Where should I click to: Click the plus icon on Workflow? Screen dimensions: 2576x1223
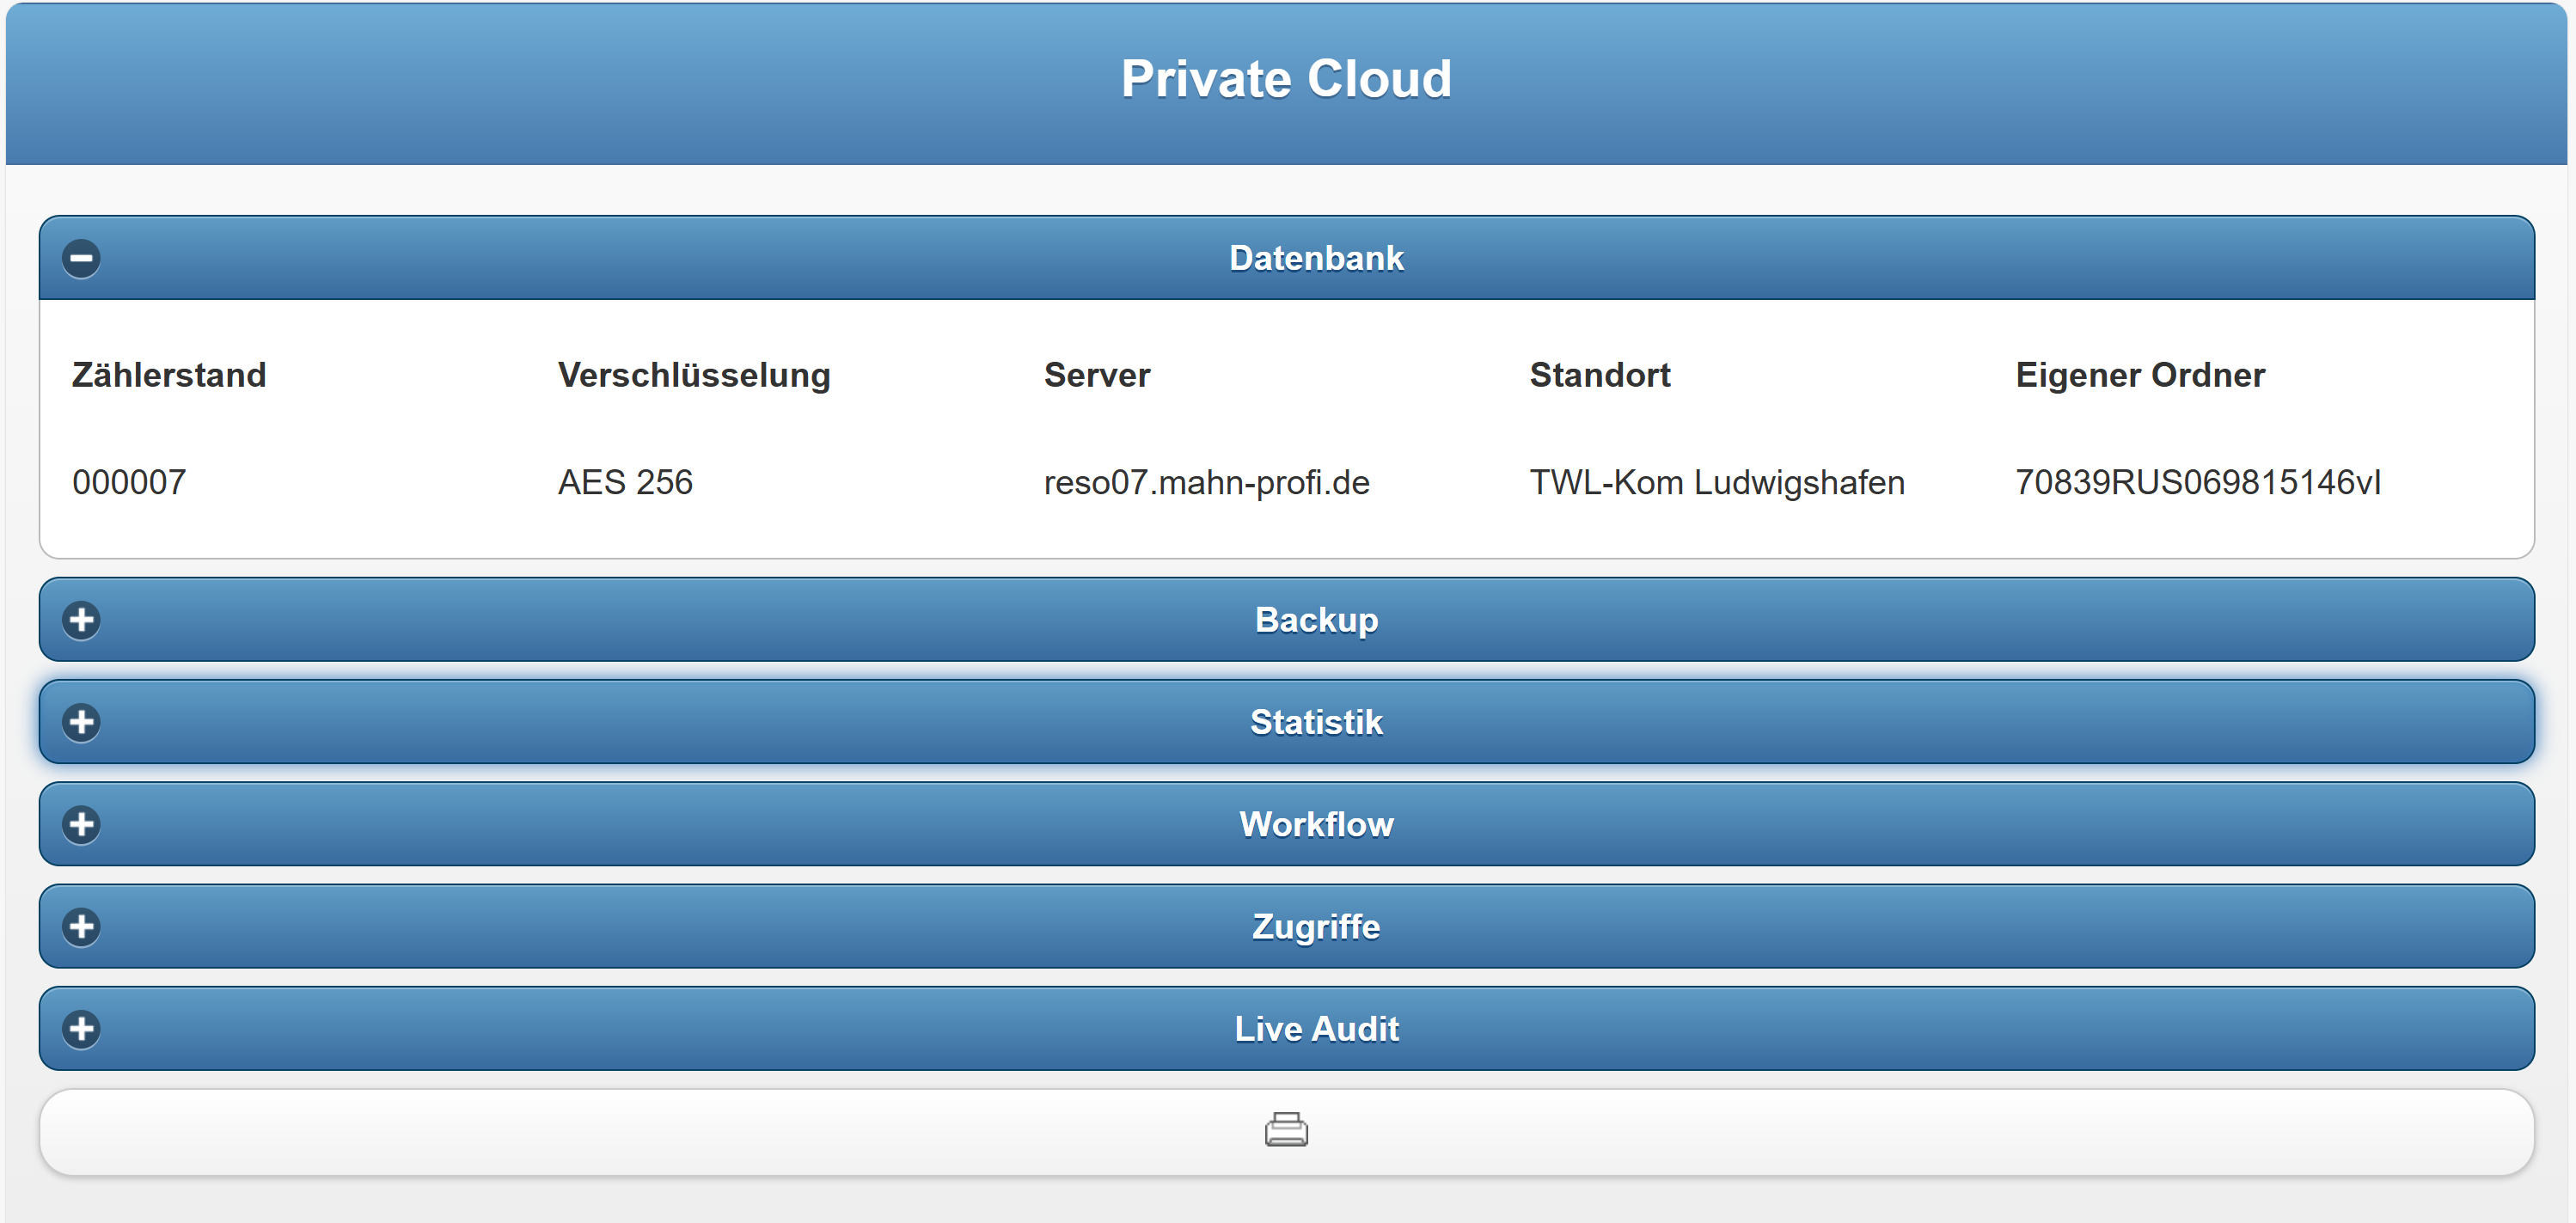click(x=81, y=825)
